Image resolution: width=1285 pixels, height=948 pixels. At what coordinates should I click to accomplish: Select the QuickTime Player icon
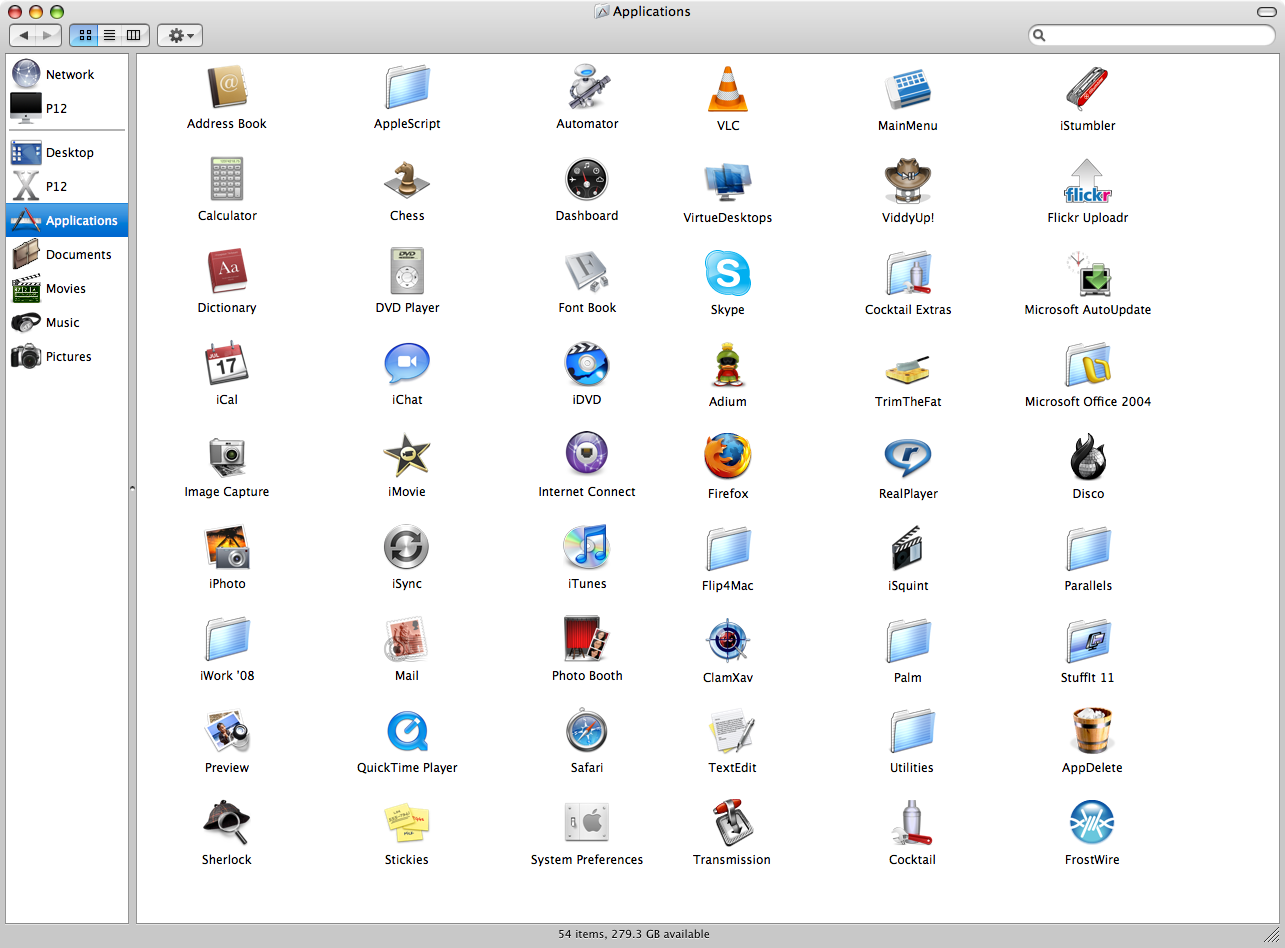(407, 732)
